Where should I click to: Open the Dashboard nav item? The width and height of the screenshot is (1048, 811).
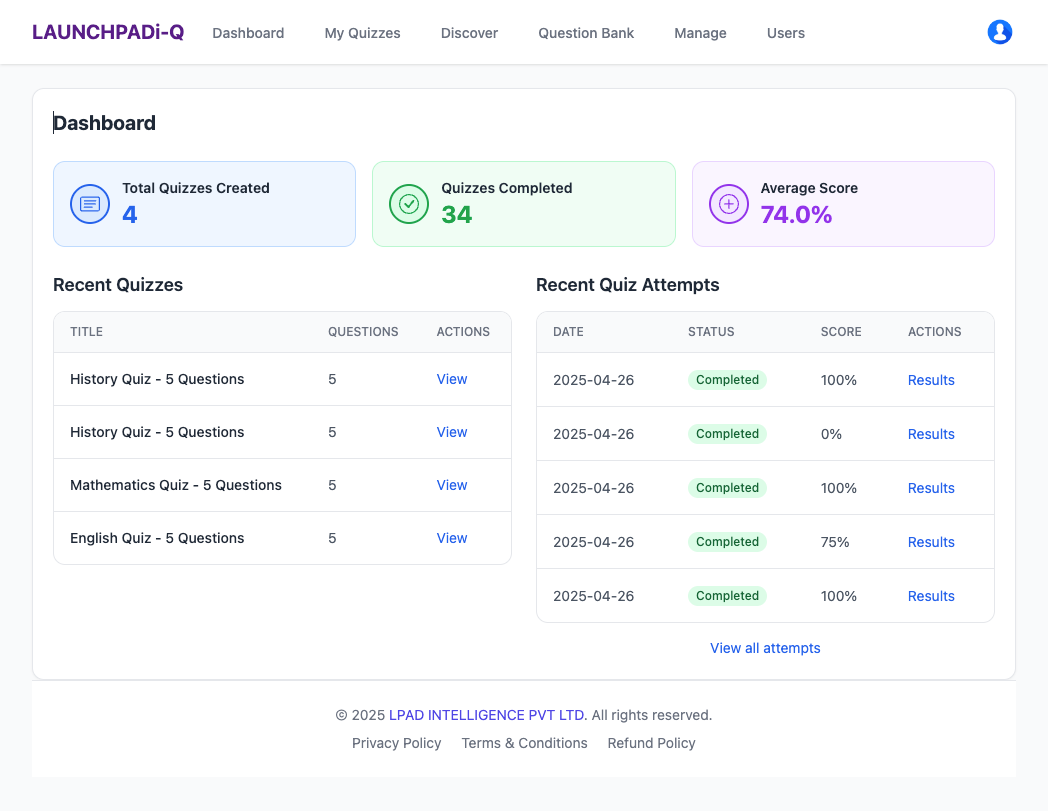248,33
